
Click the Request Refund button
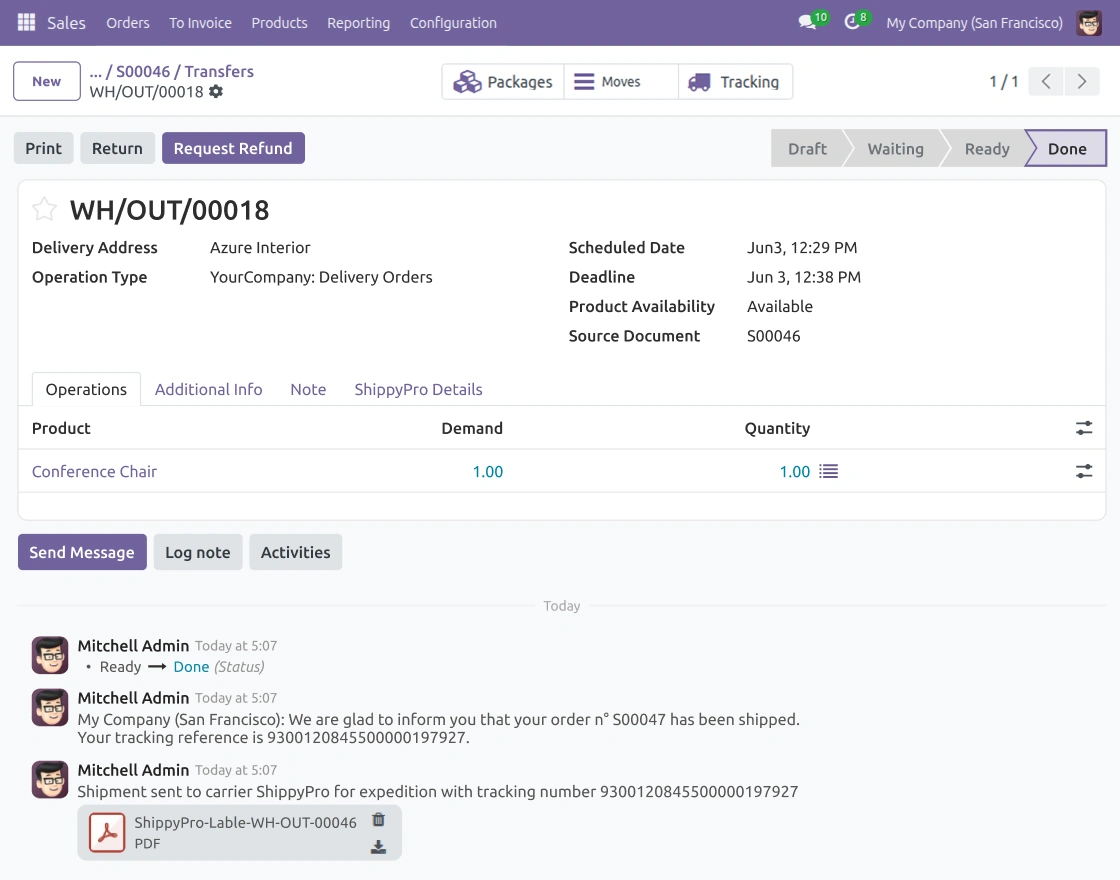click(233, 148)
